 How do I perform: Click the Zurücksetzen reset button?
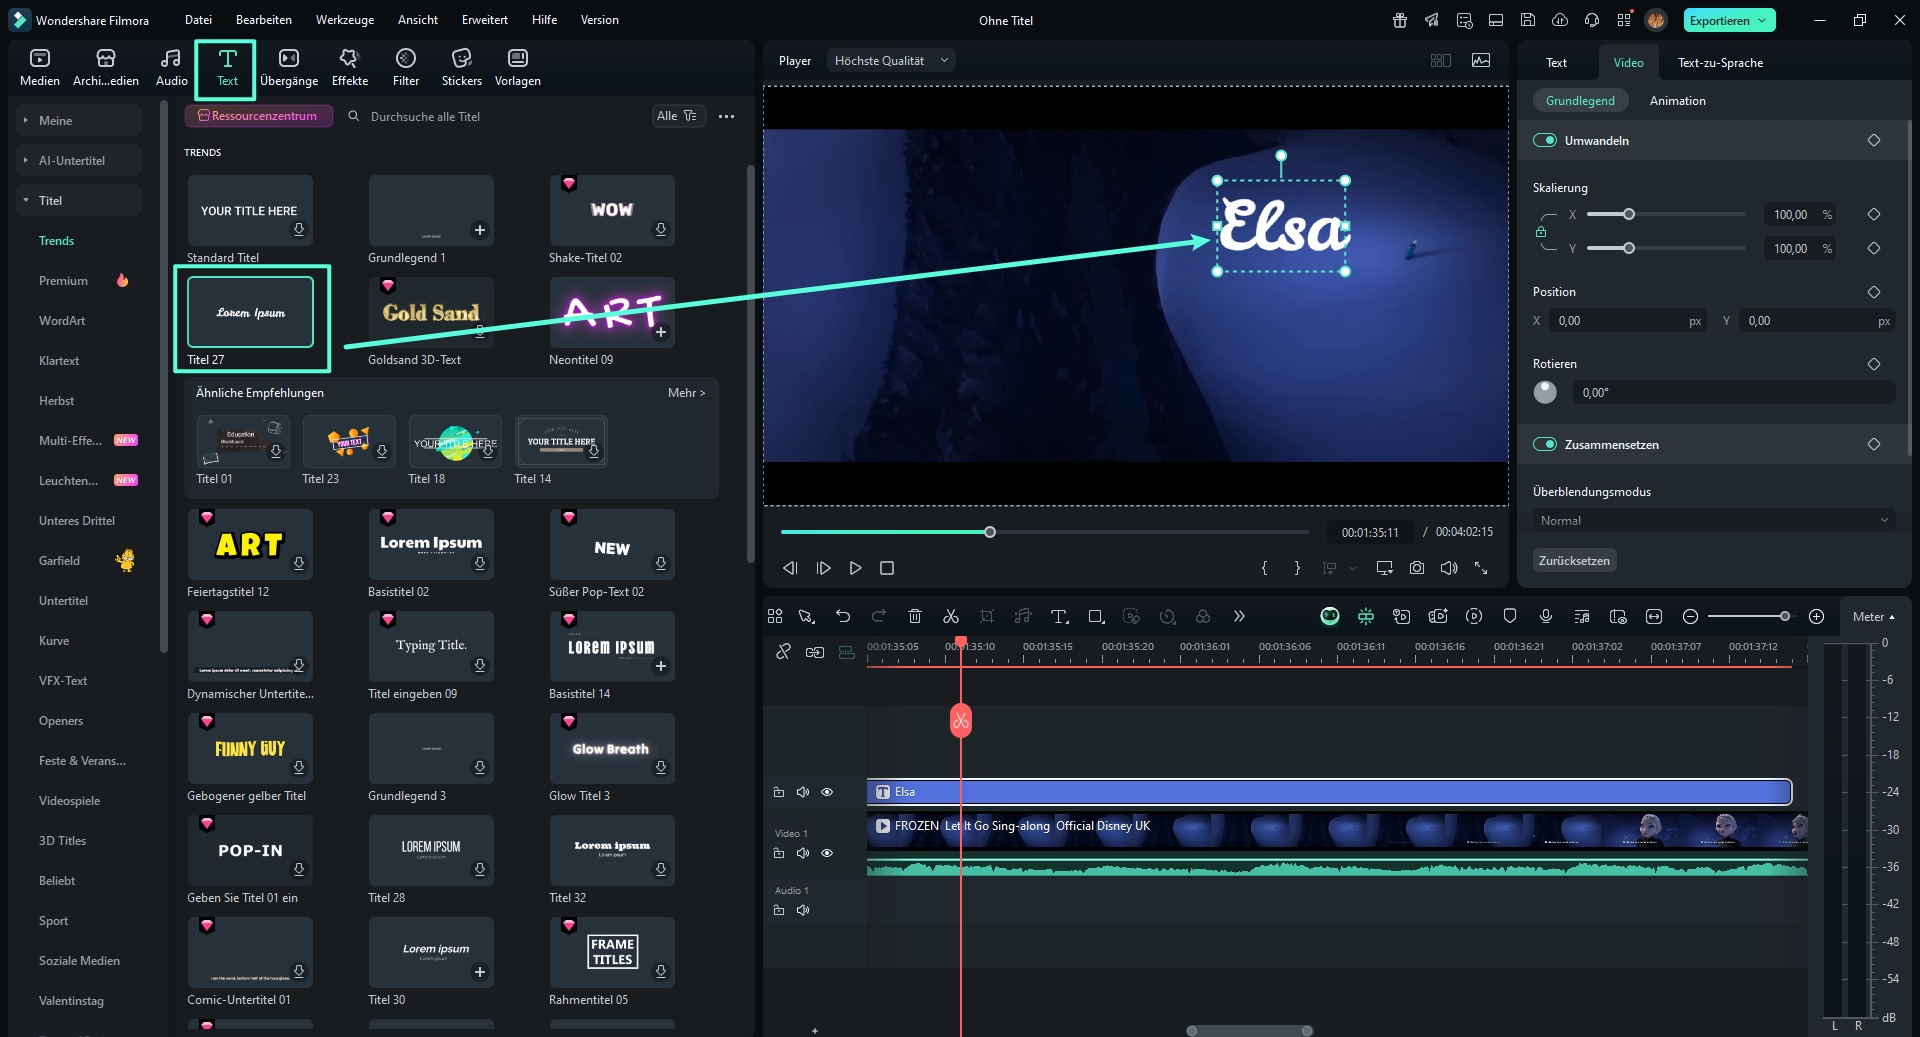click(x=1574, y=560)
